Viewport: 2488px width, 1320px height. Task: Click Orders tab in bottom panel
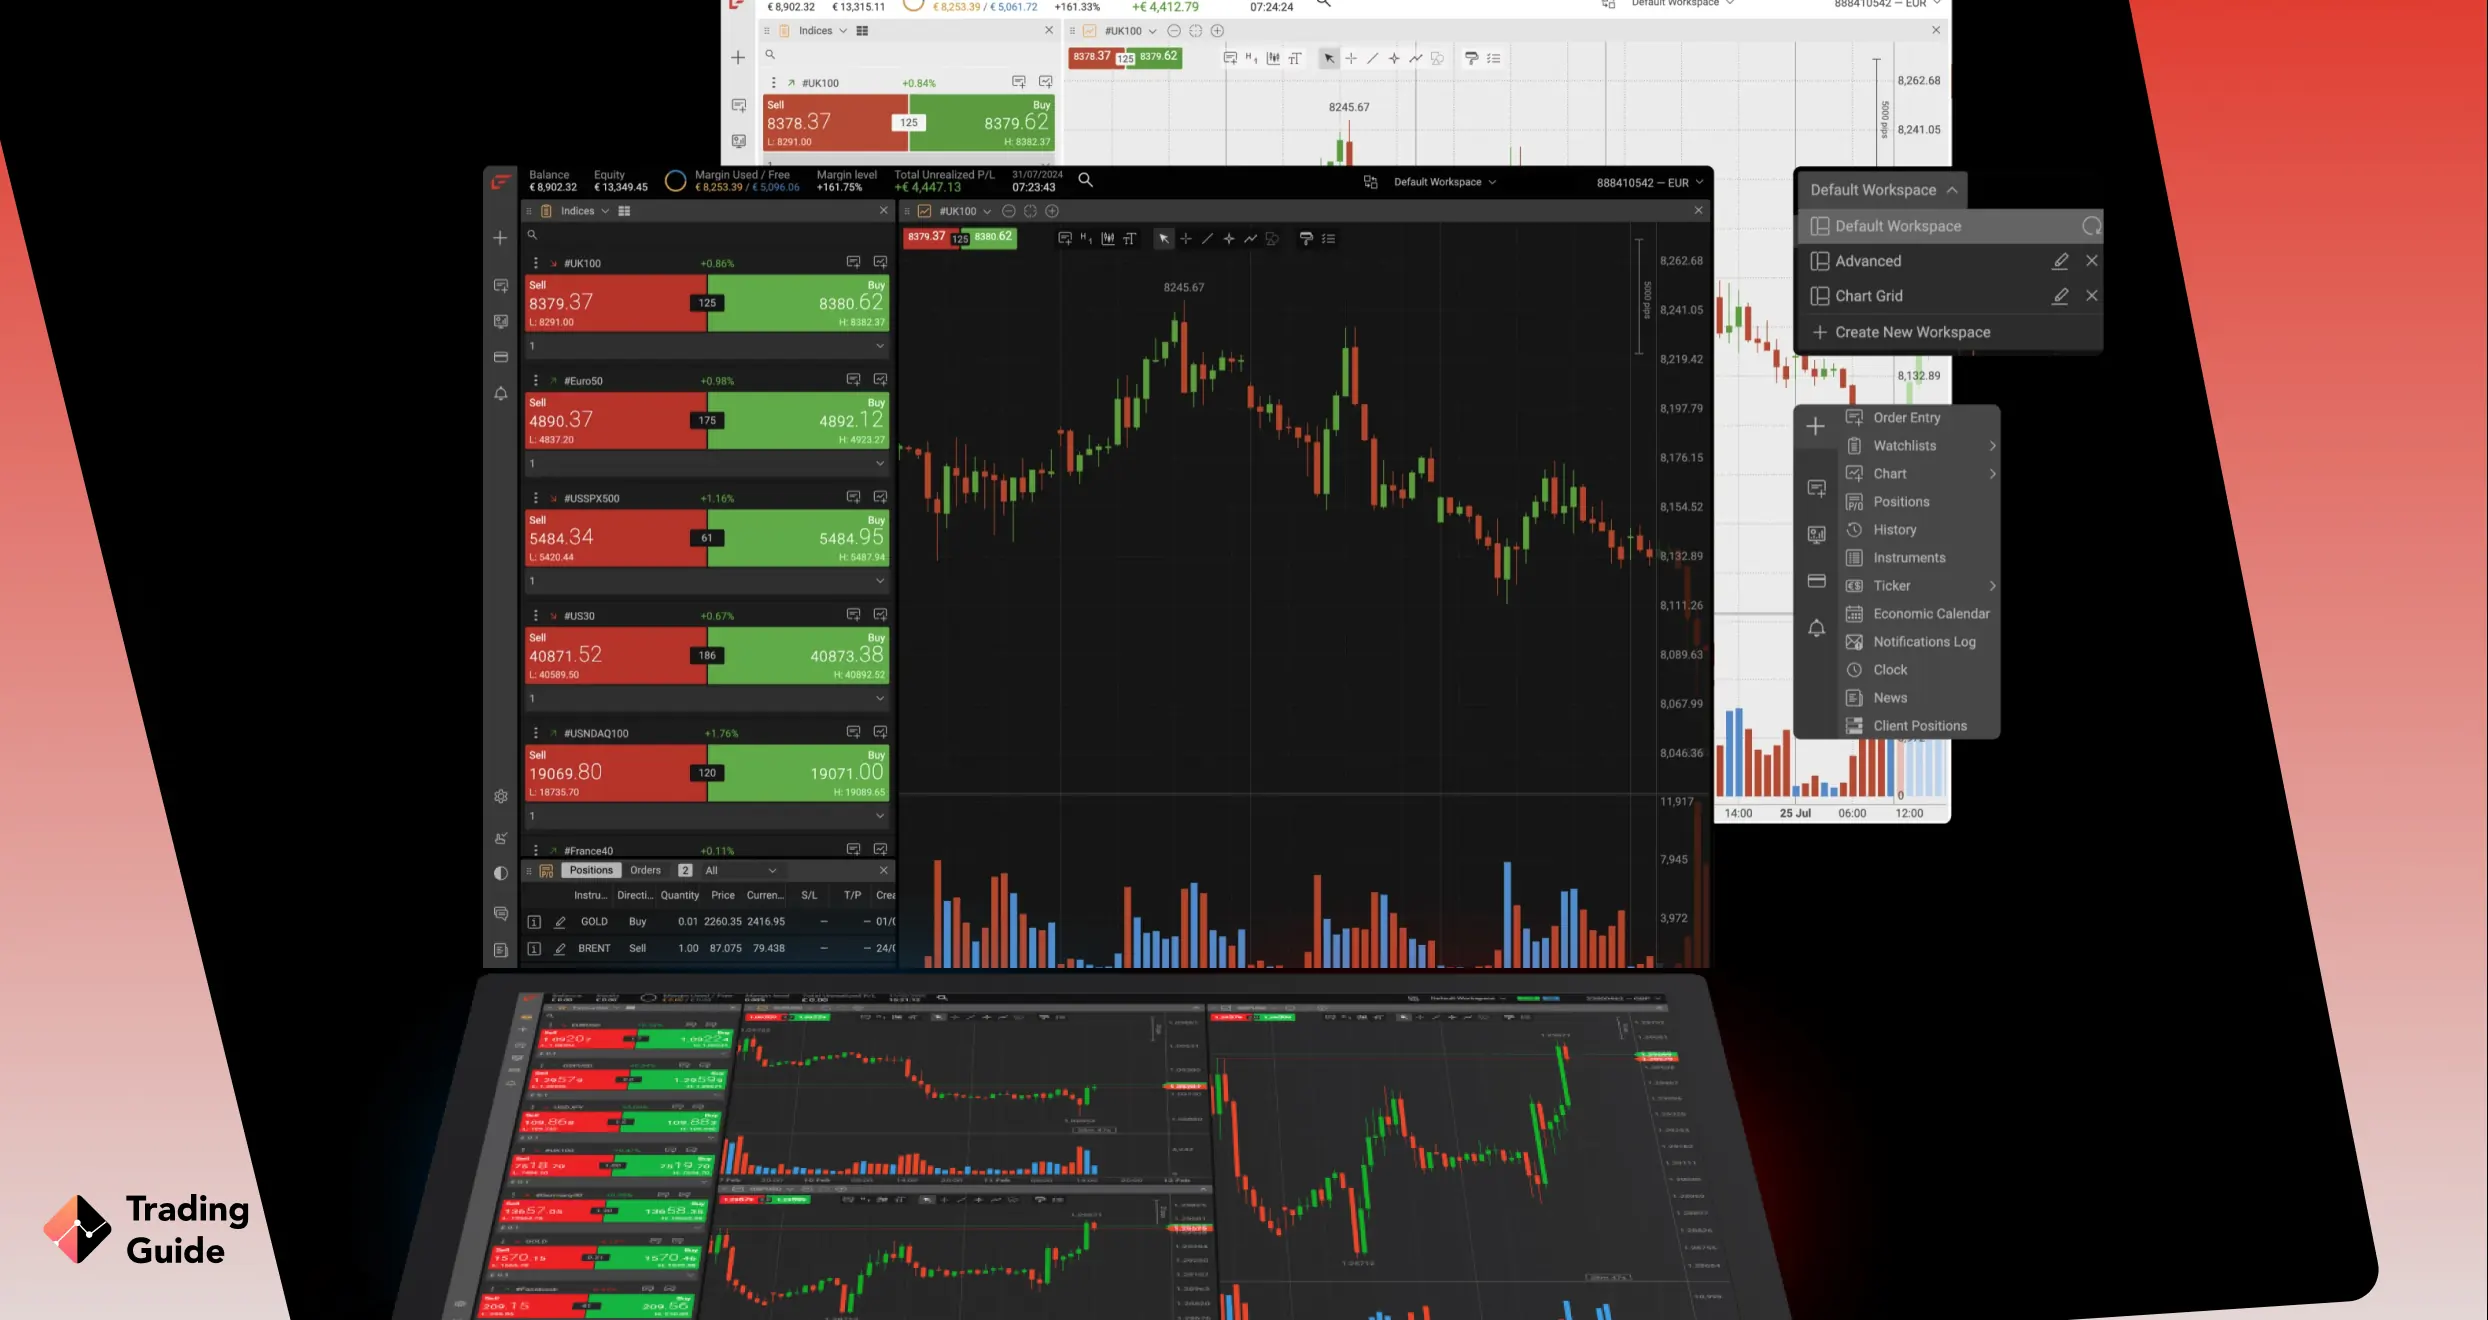[645, 869]
